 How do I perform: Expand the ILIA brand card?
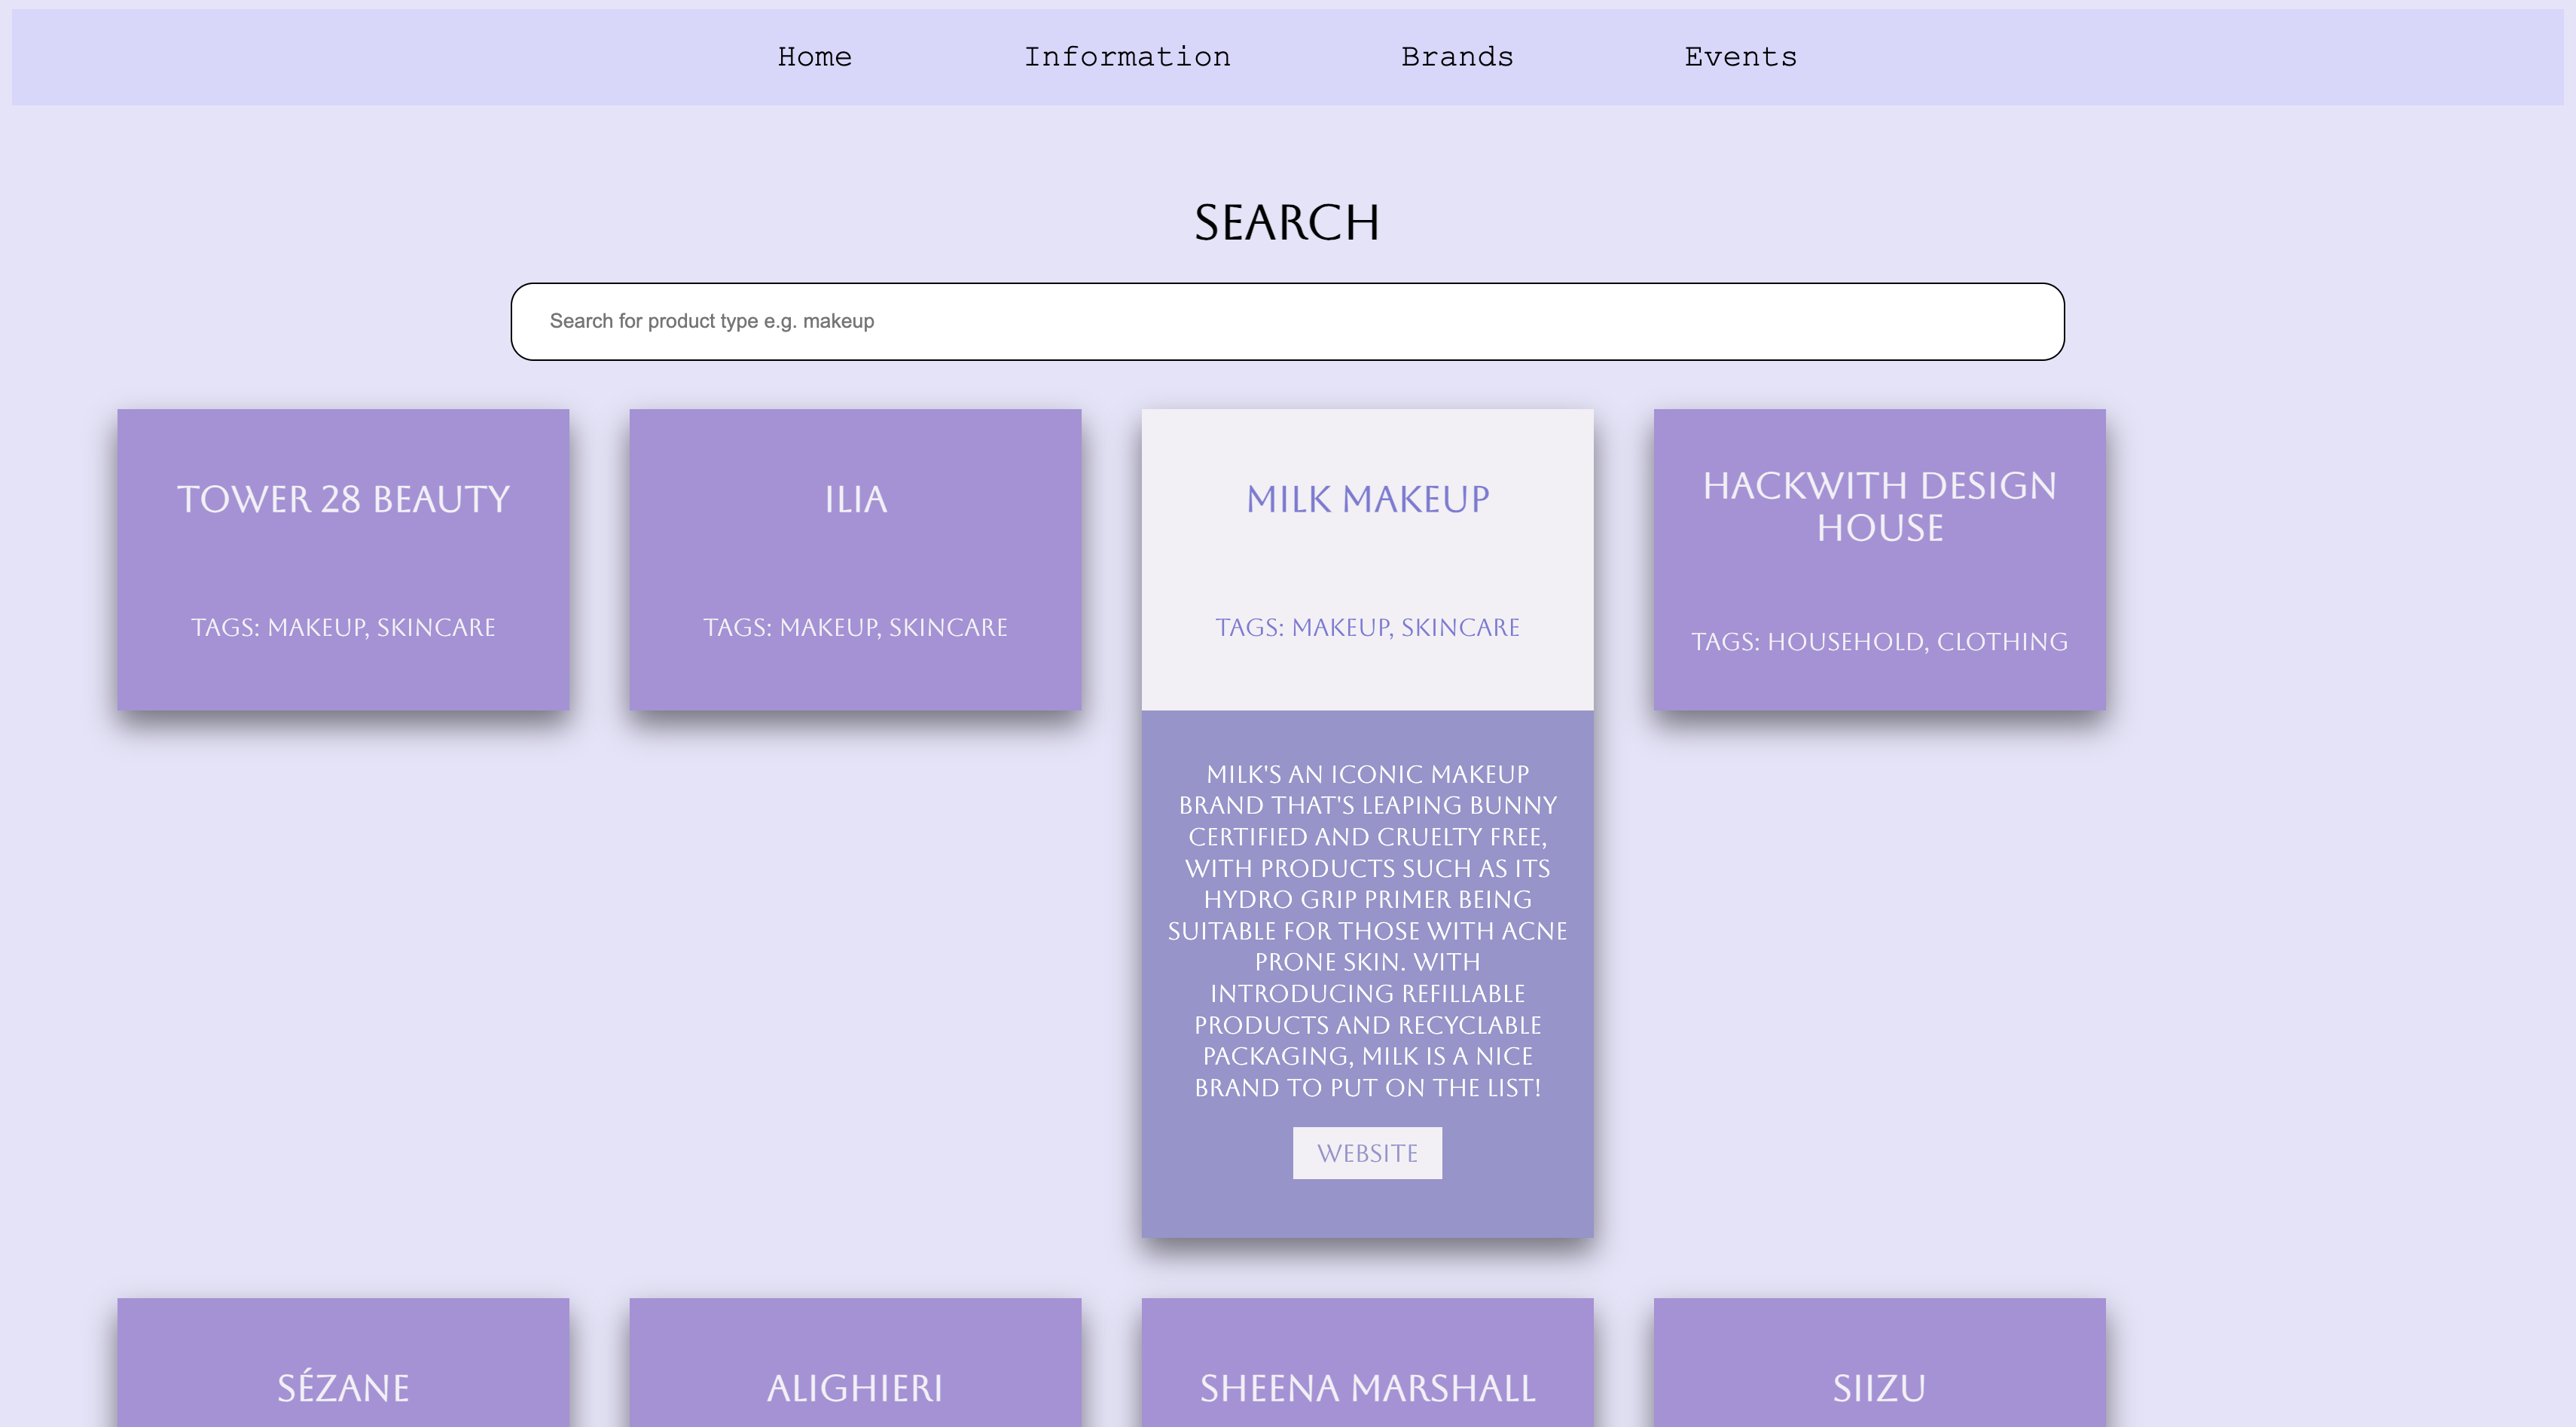click(x=855, y=499)
